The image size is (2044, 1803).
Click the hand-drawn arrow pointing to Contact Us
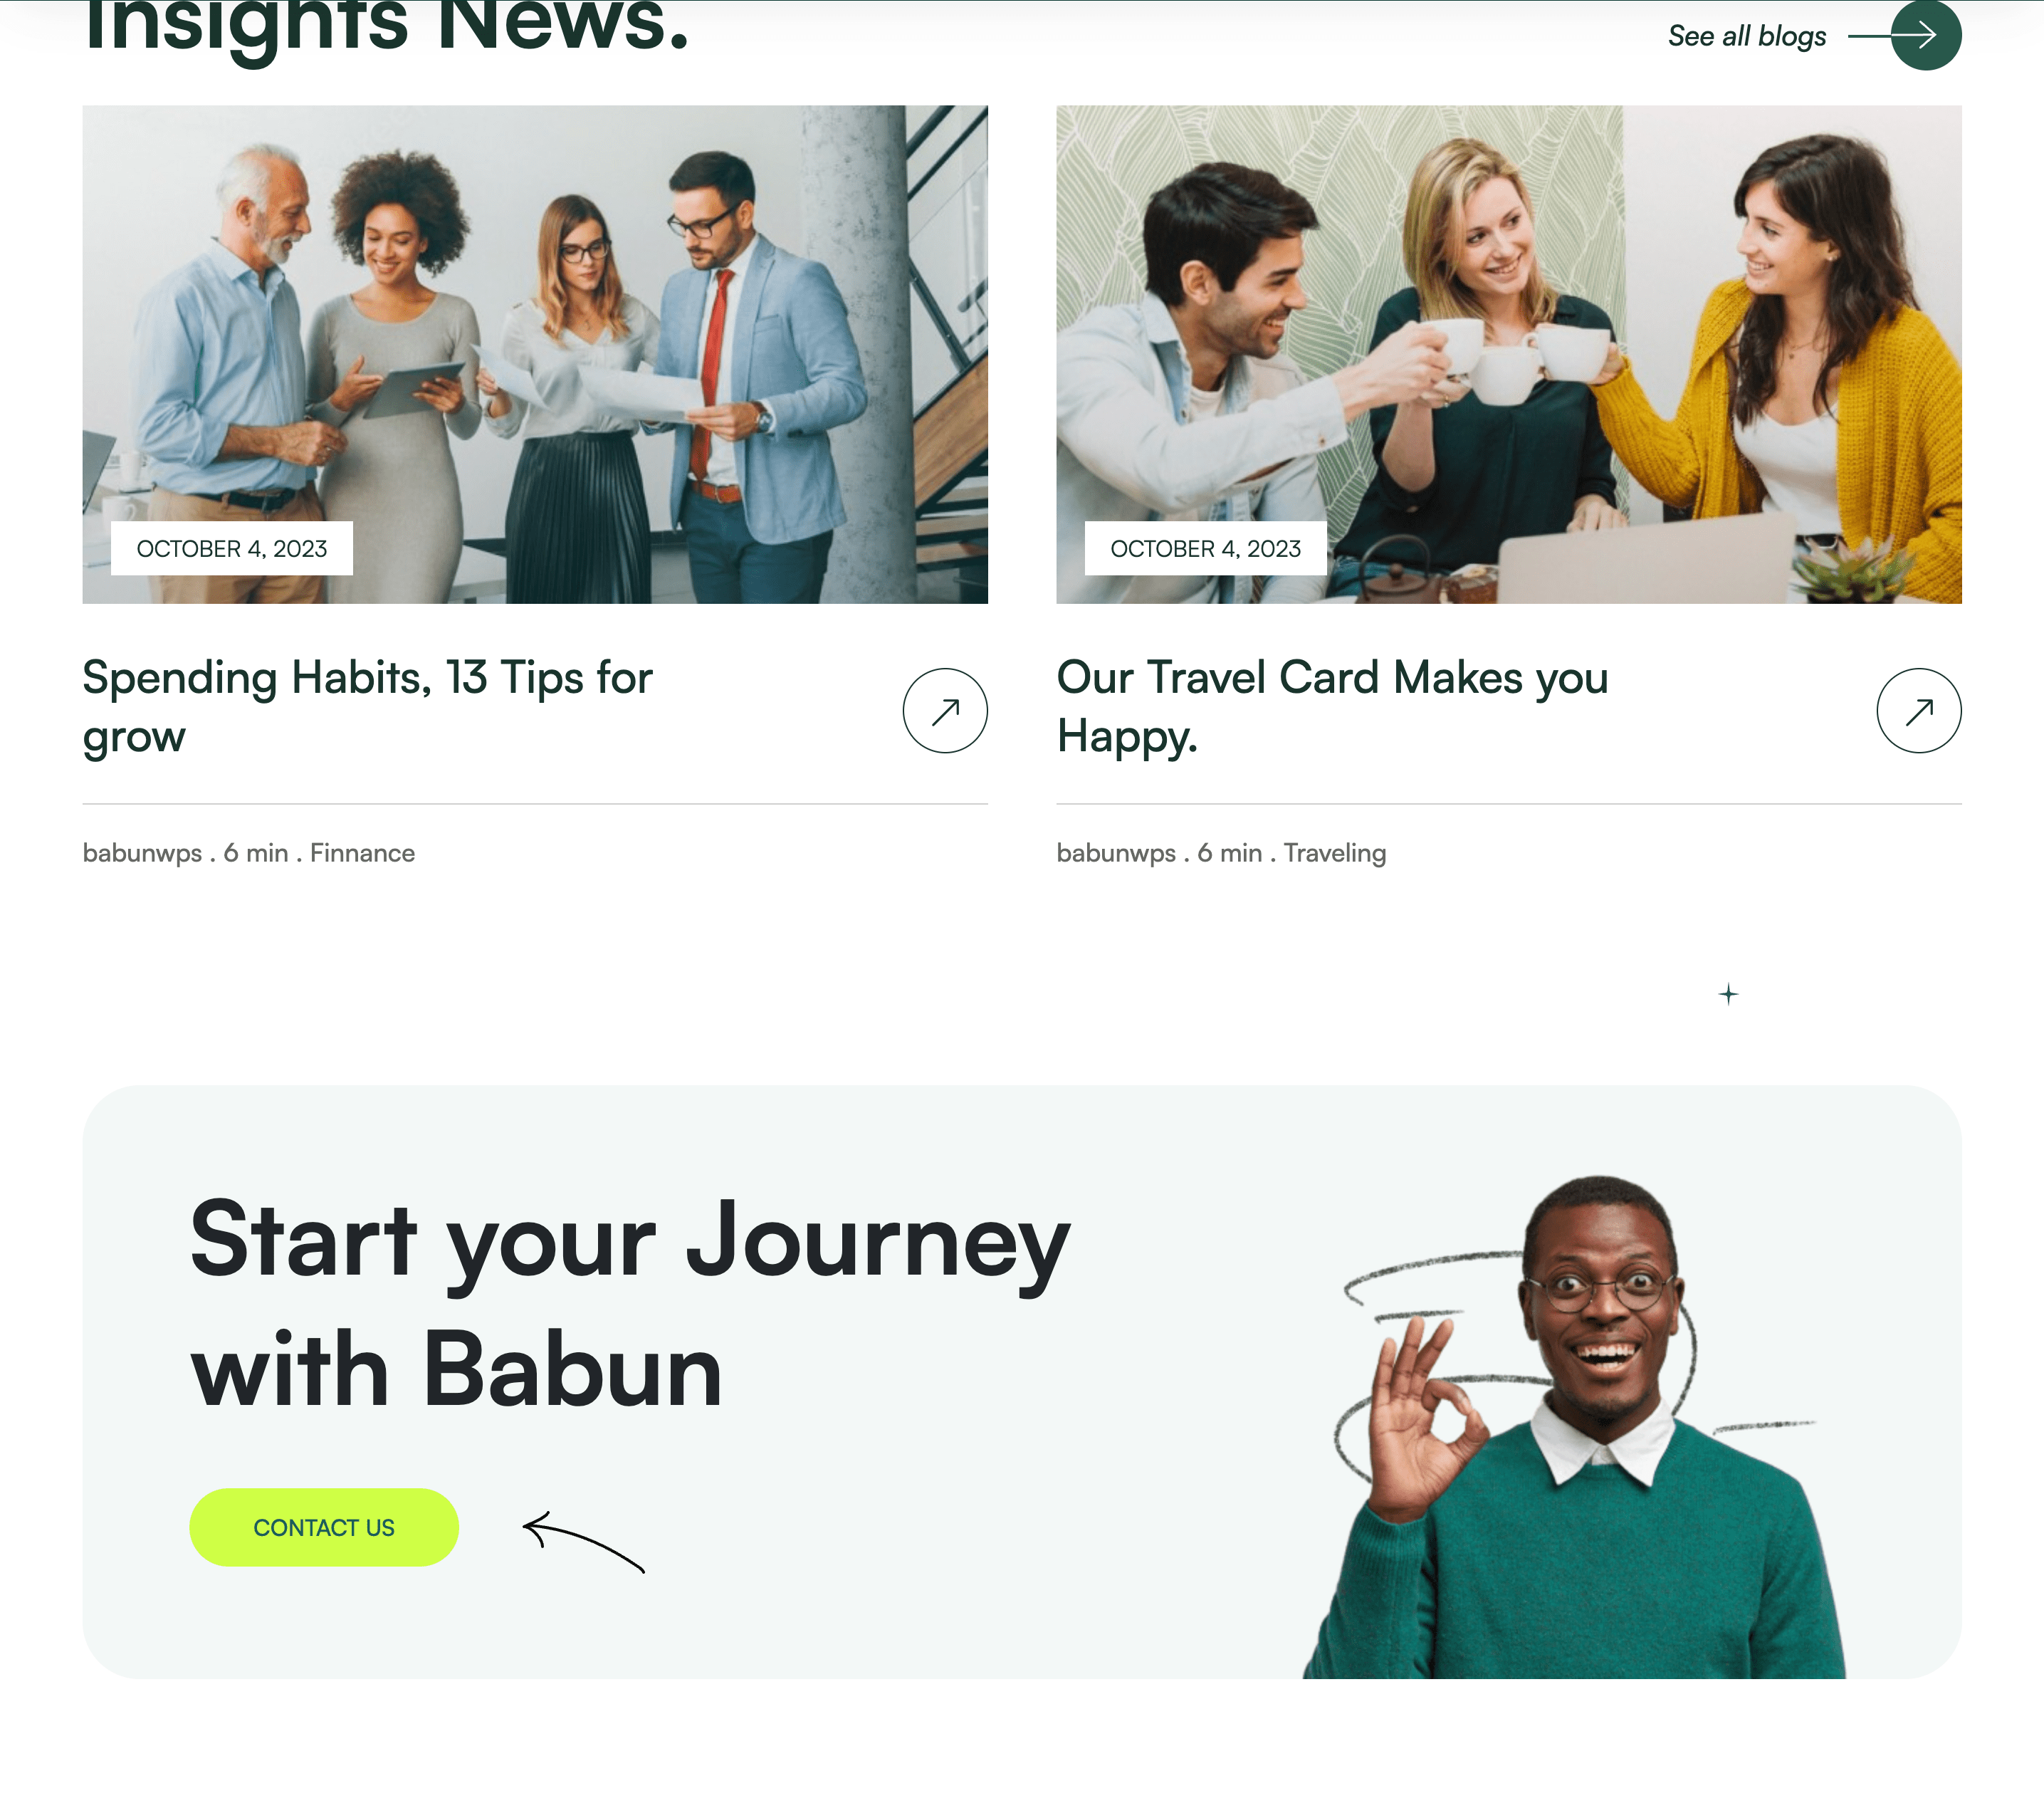pos(584,1541)
